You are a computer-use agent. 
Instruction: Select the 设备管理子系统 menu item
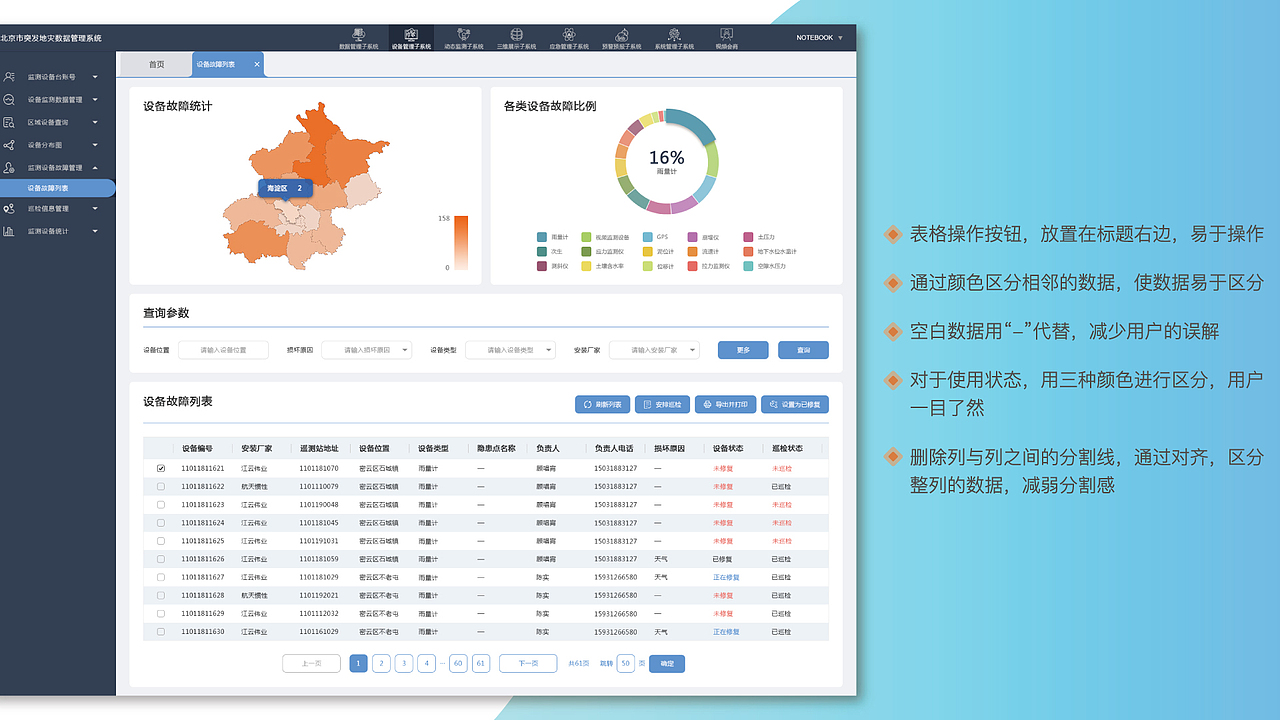coord(411,38)
